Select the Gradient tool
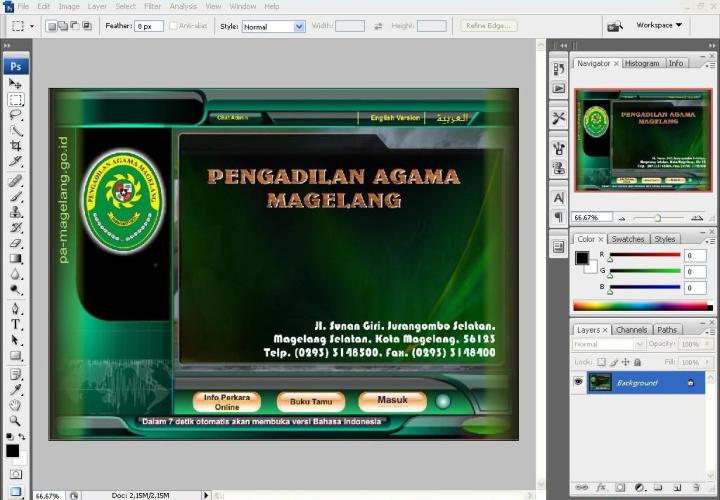 pos(15,258)
